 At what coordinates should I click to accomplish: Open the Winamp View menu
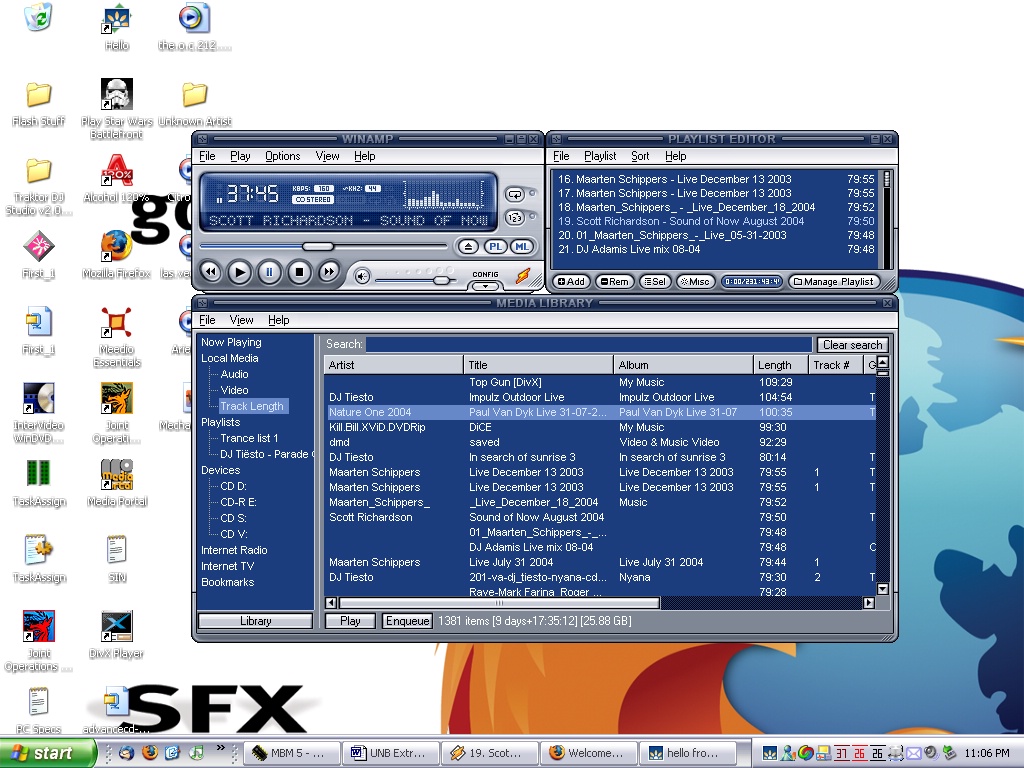click(x=327, y=156)
